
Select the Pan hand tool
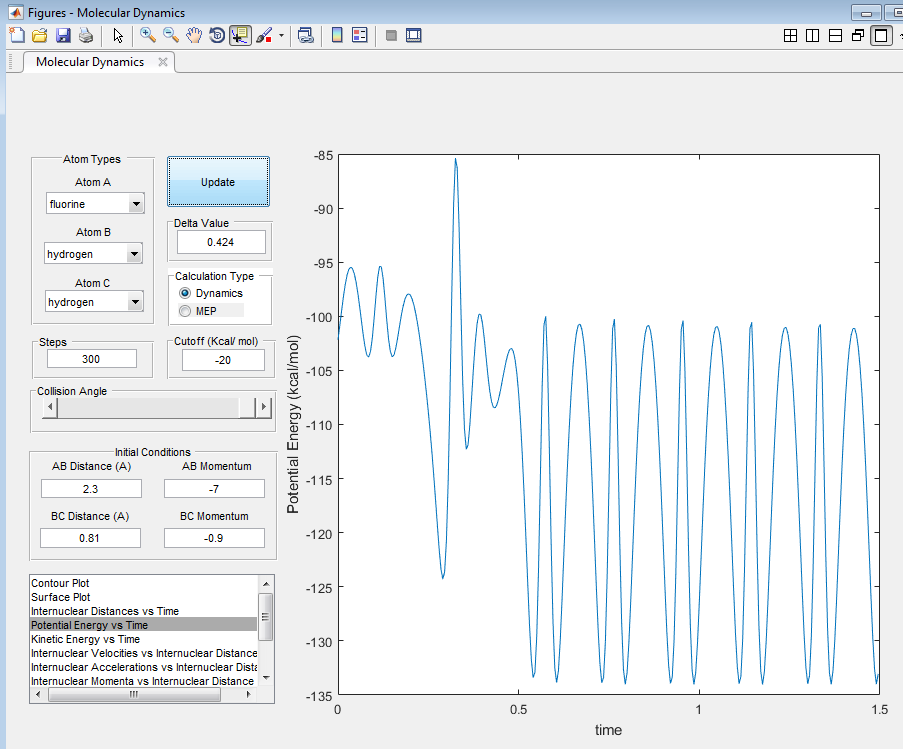coord(194,36)
